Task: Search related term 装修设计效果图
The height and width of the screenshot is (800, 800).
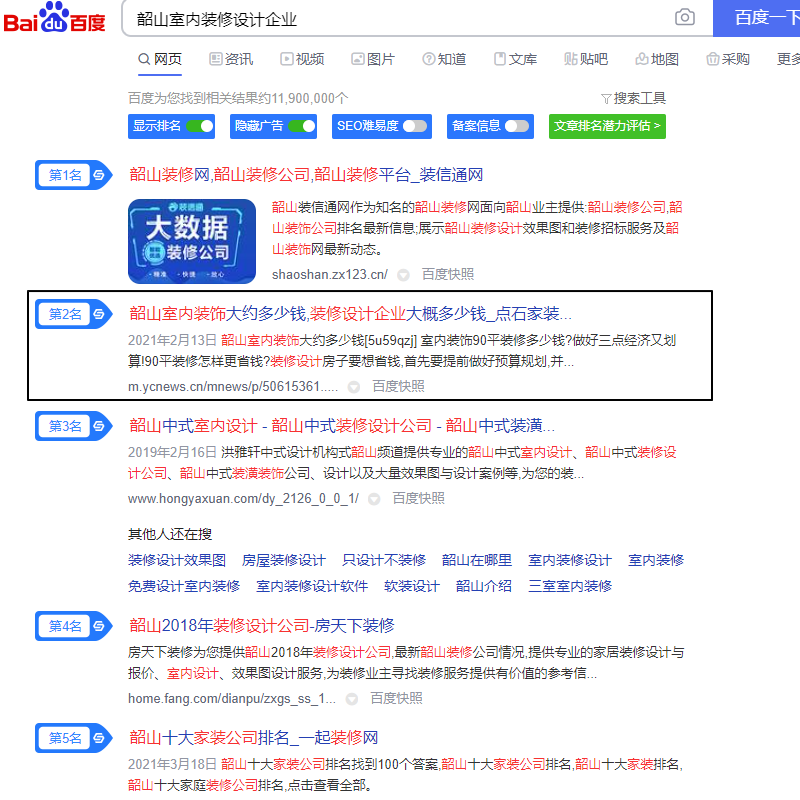Action: coord(177,560)
